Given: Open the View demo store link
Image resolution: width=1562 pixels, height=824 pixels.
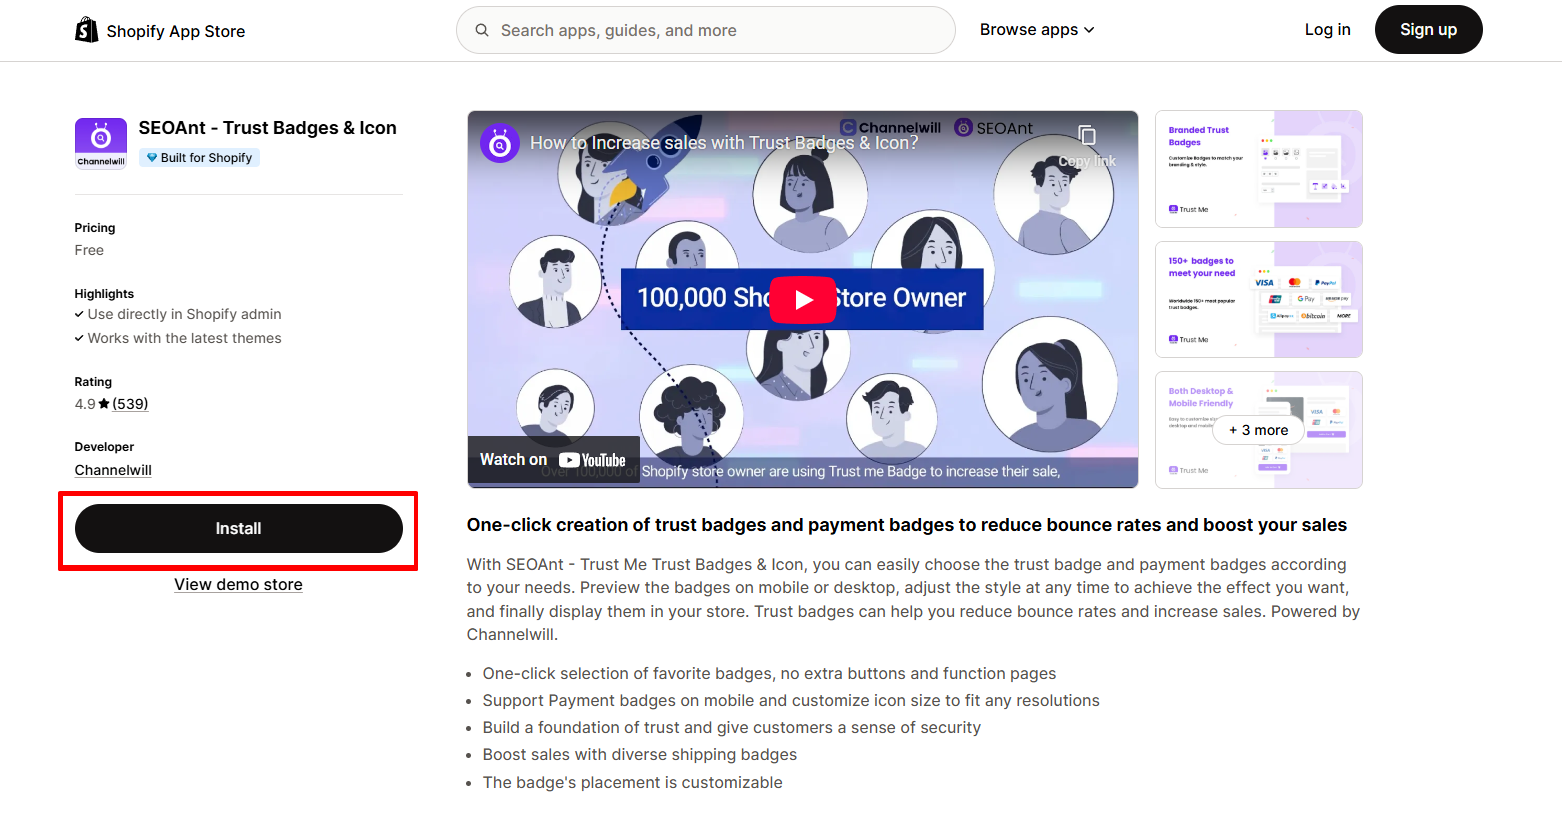Looking at the screenshot, I should pos(238,585).
